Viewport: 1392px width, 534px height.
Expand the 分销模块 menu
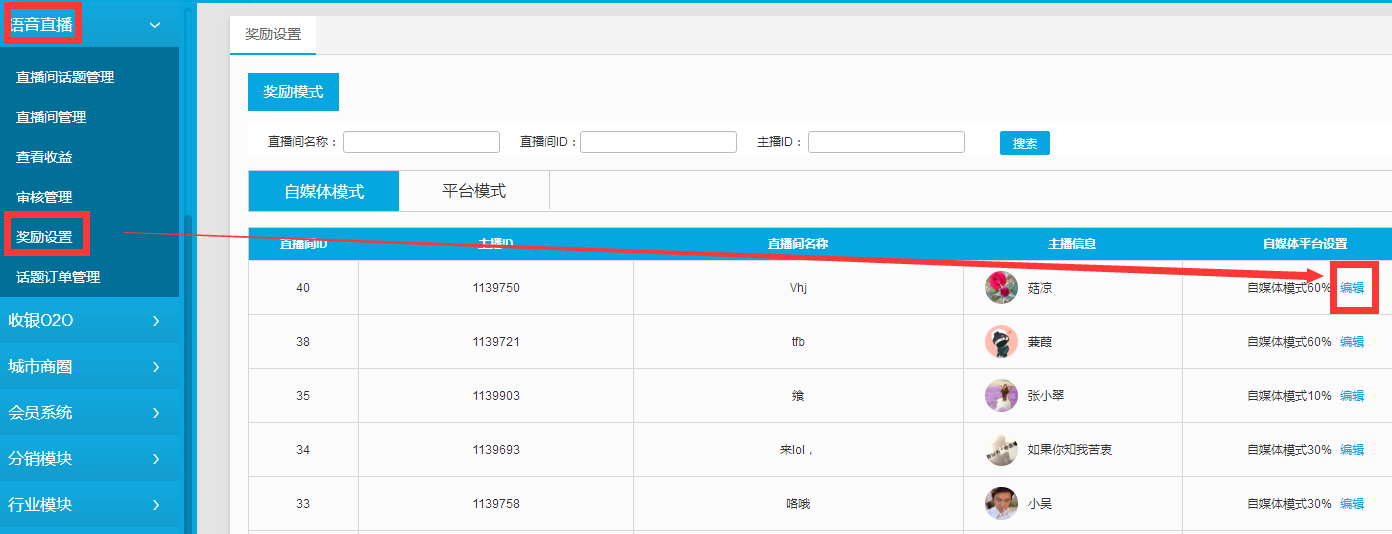(90, 458)
